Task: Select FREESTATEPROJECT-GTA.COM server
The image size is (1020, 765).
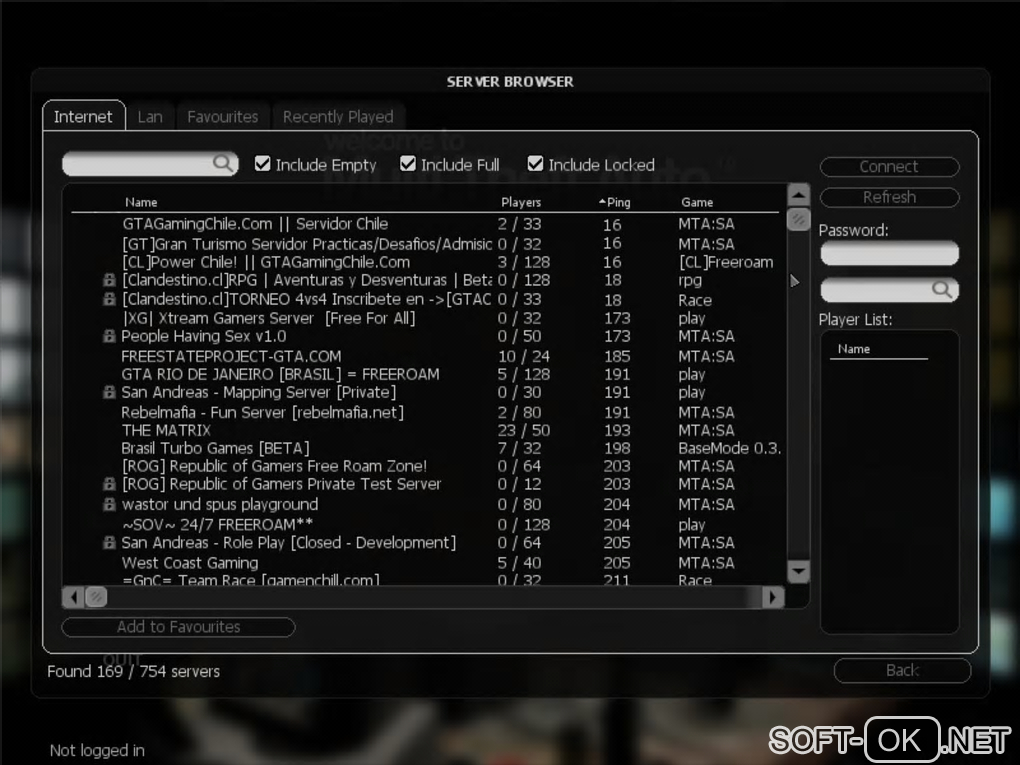Action: pos(425,356)
